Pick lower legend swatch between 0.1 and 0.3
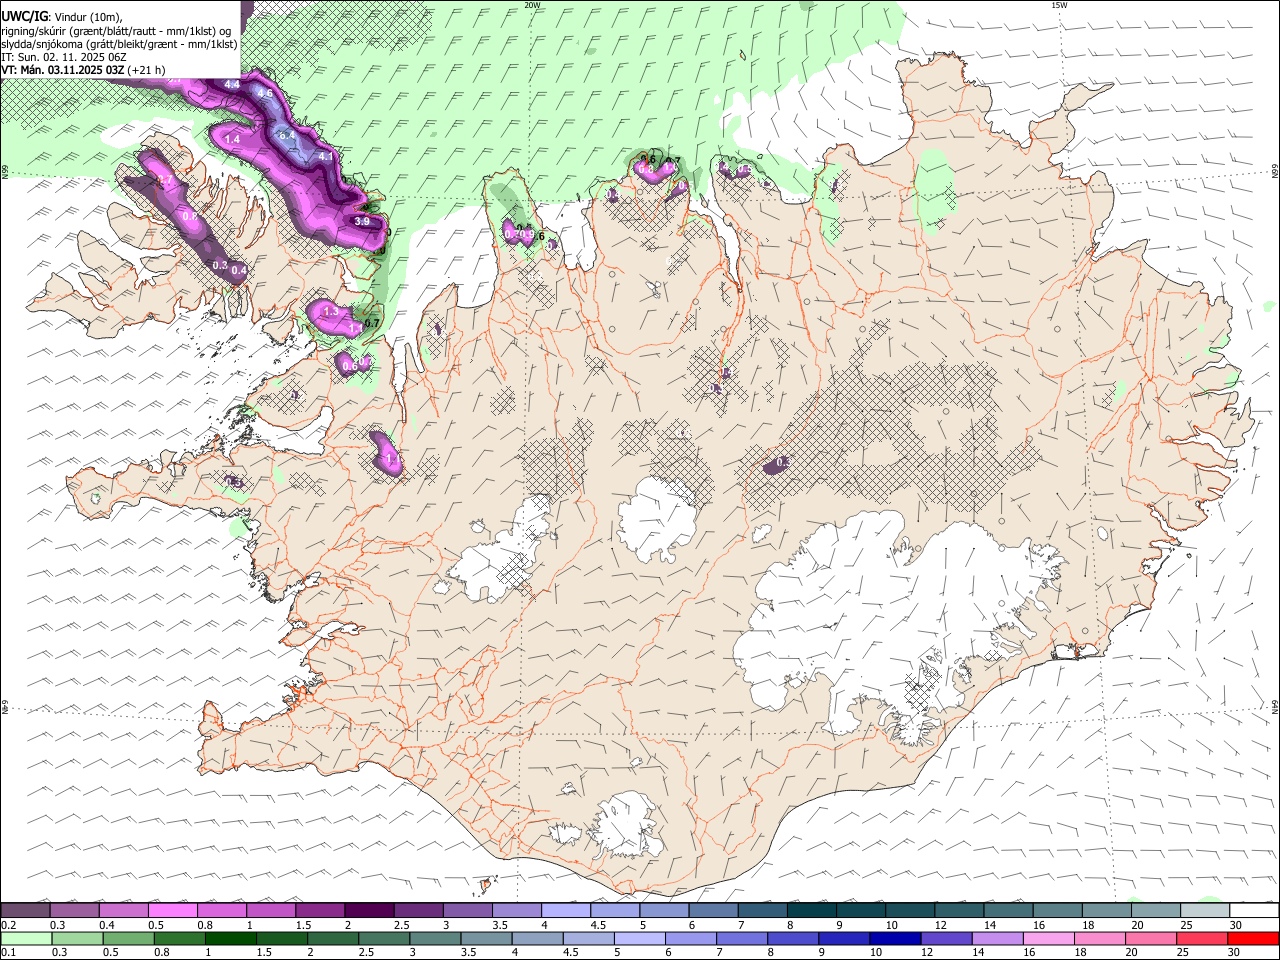Image resolution: width=1280 pixels, height=960 pixels. [26, 938]
